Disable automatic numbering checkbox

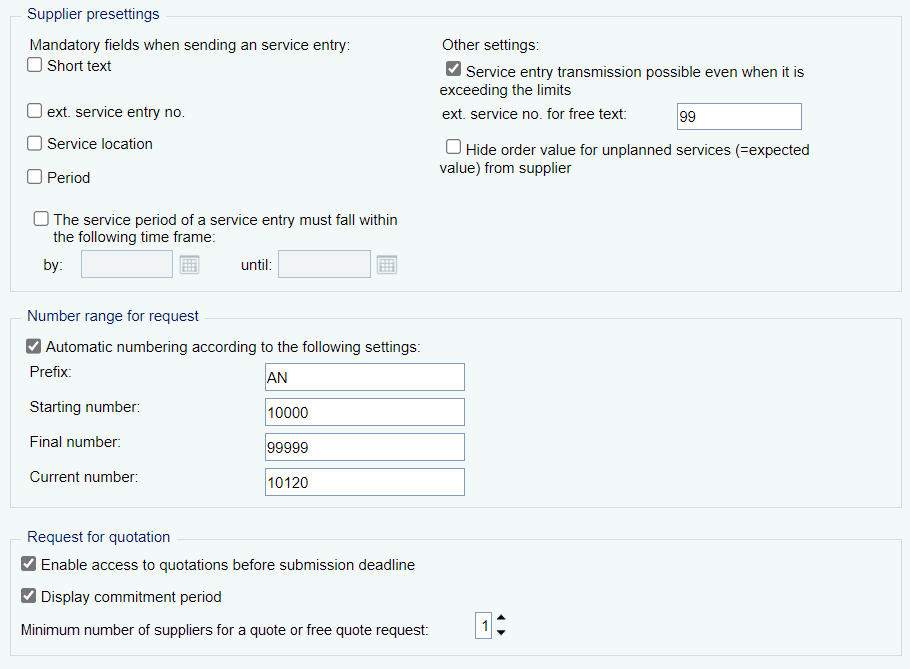pos(35,347)
